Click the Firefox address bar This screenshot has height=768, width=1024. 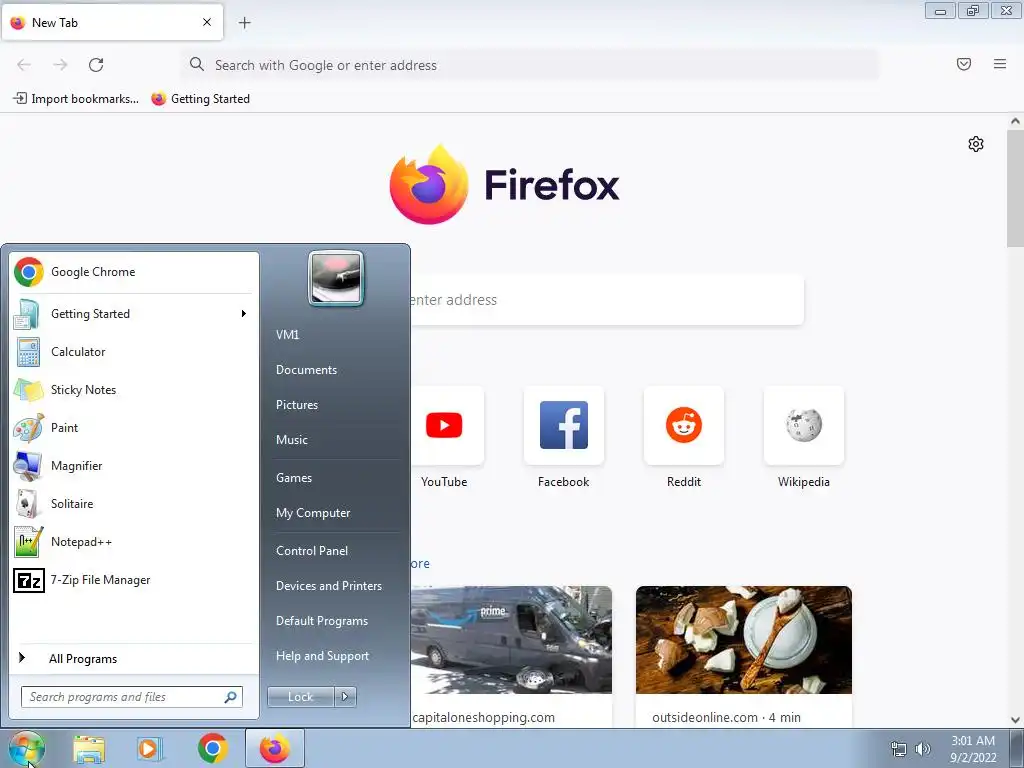tap(530, 65)
